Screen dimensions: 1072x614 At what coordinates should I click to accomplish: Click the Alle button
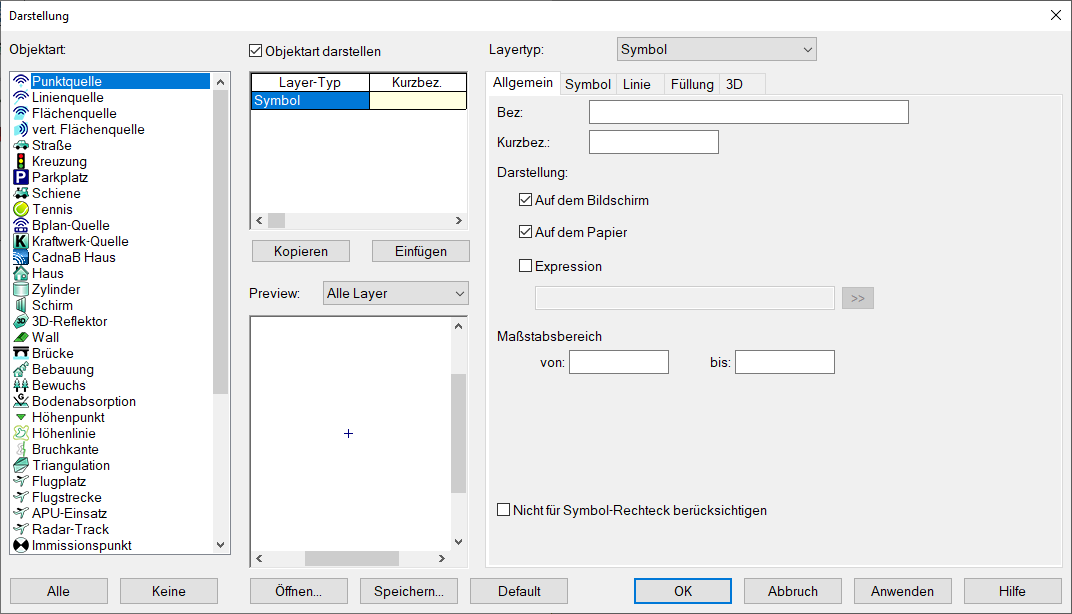[x=59, y=591]
